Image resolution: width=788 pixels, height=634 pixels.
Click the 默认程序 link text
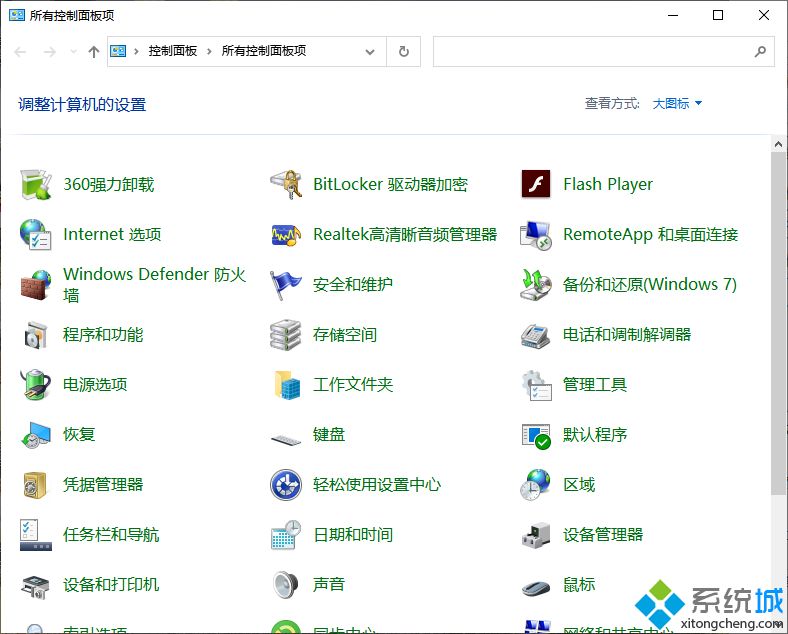[595, 435]
